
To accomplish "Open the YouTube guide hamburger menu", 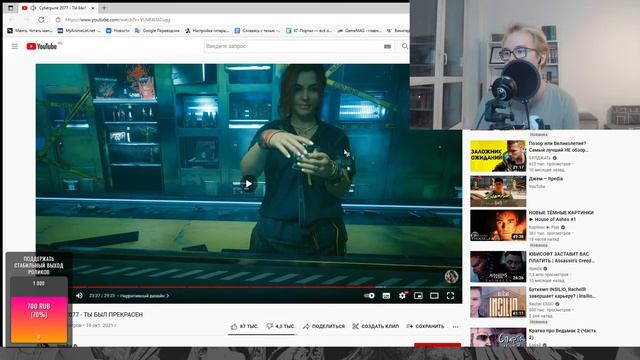I will [15, 46].
